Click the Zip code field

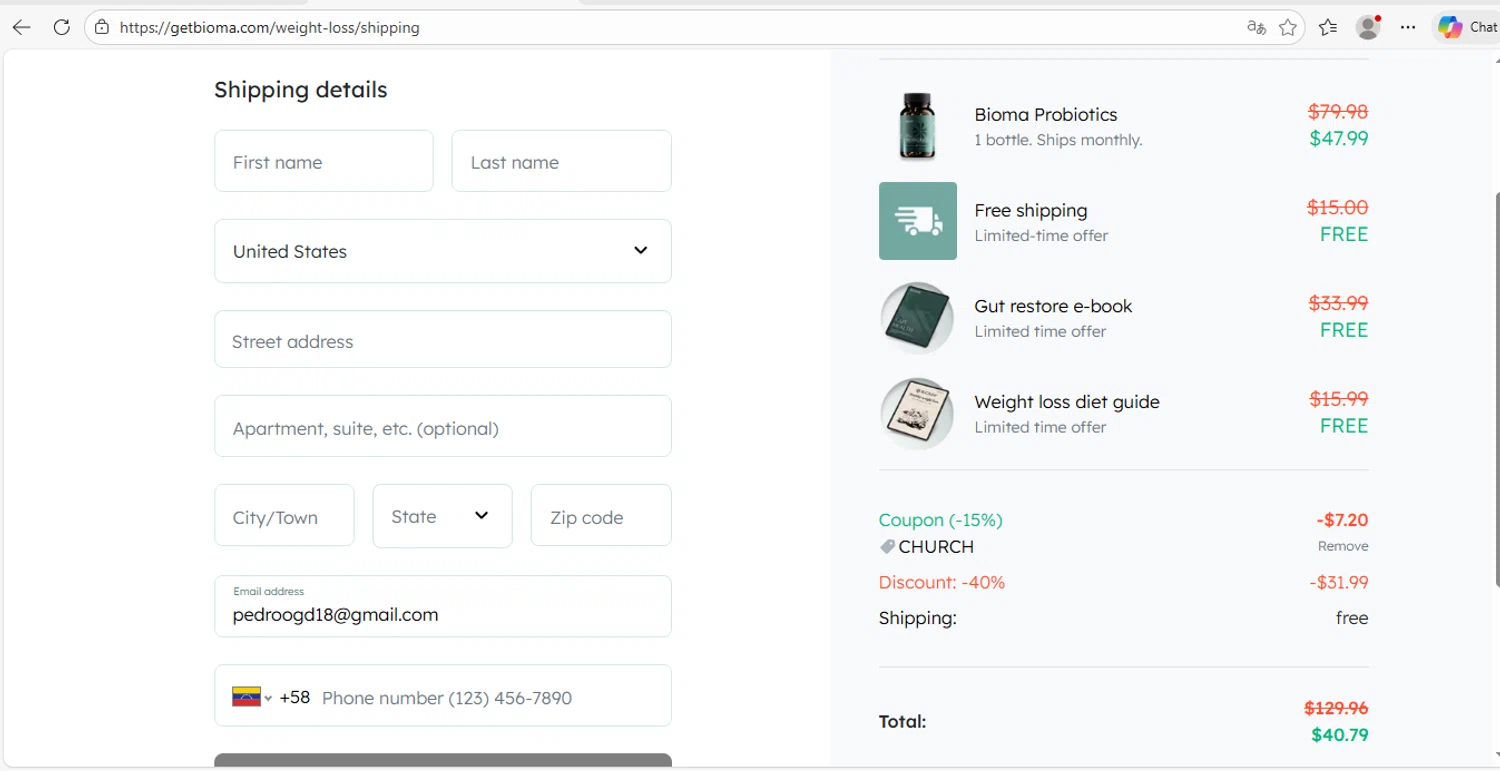[x=601, y=515]
